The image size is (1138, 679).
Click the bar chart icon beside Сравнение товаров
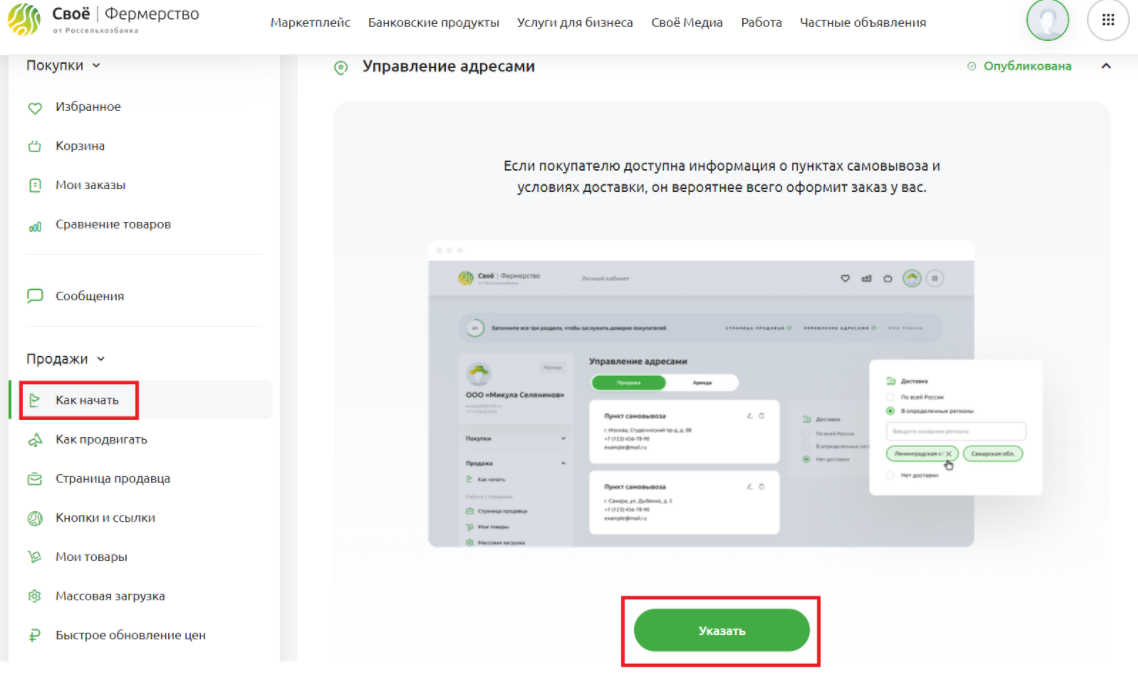point(35,226)
